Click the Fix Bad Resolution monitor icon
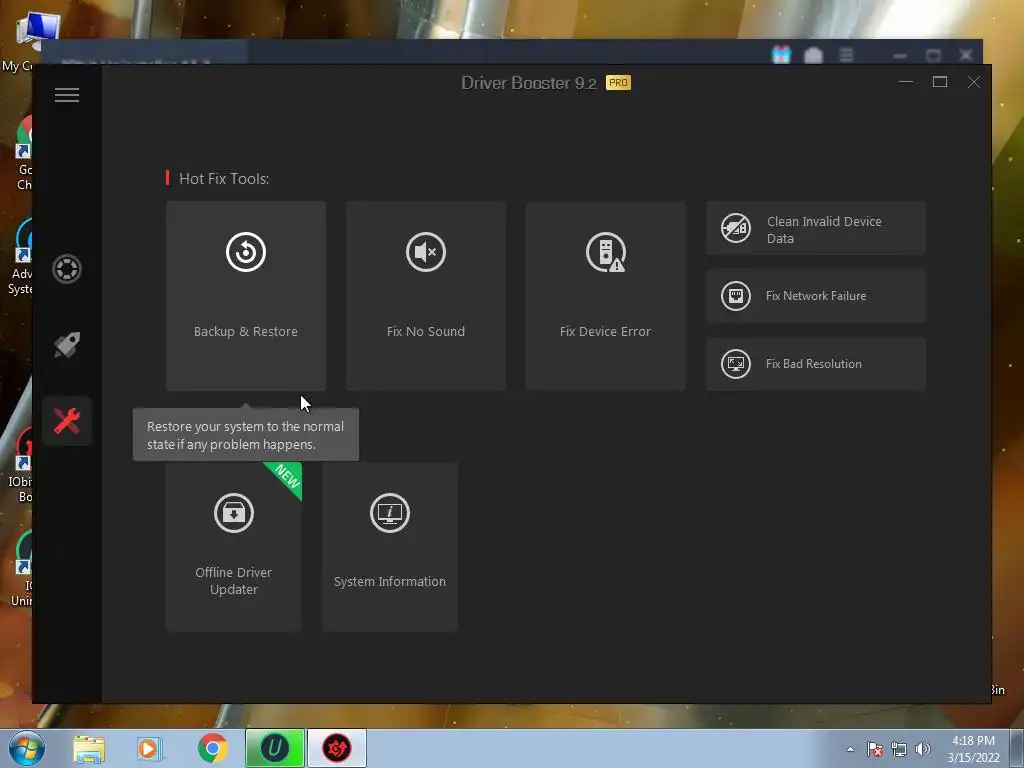Image resolution: width=1024 pixels, height=768 pixels. pyautogui.click(x=735, y=364)
